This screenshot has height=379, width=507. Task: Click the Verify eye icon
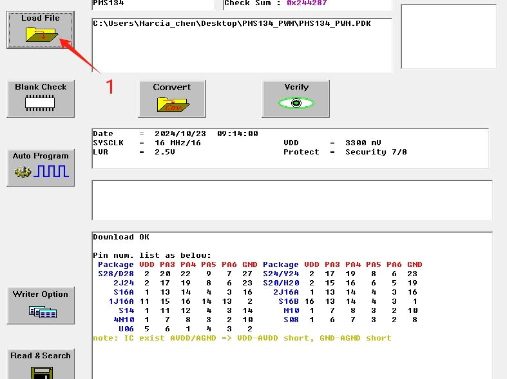pos(296,103)
